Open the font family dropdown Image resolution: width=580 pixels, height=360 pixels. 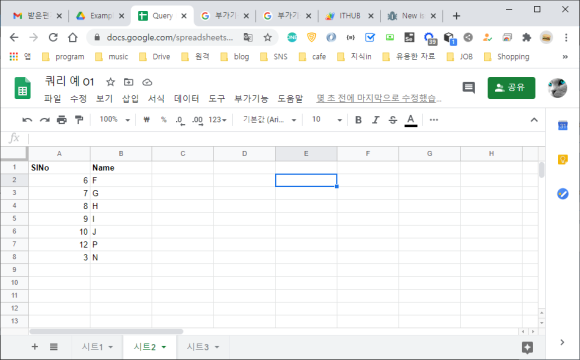pos(270,120)
